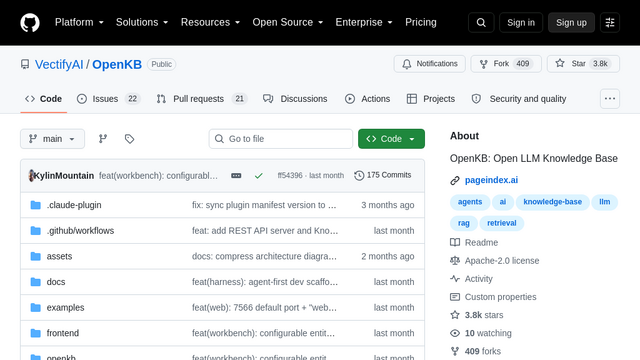Open 175 Commits history
The width and height of the screenshot is (640, 360).
click(x=383, y=175)
